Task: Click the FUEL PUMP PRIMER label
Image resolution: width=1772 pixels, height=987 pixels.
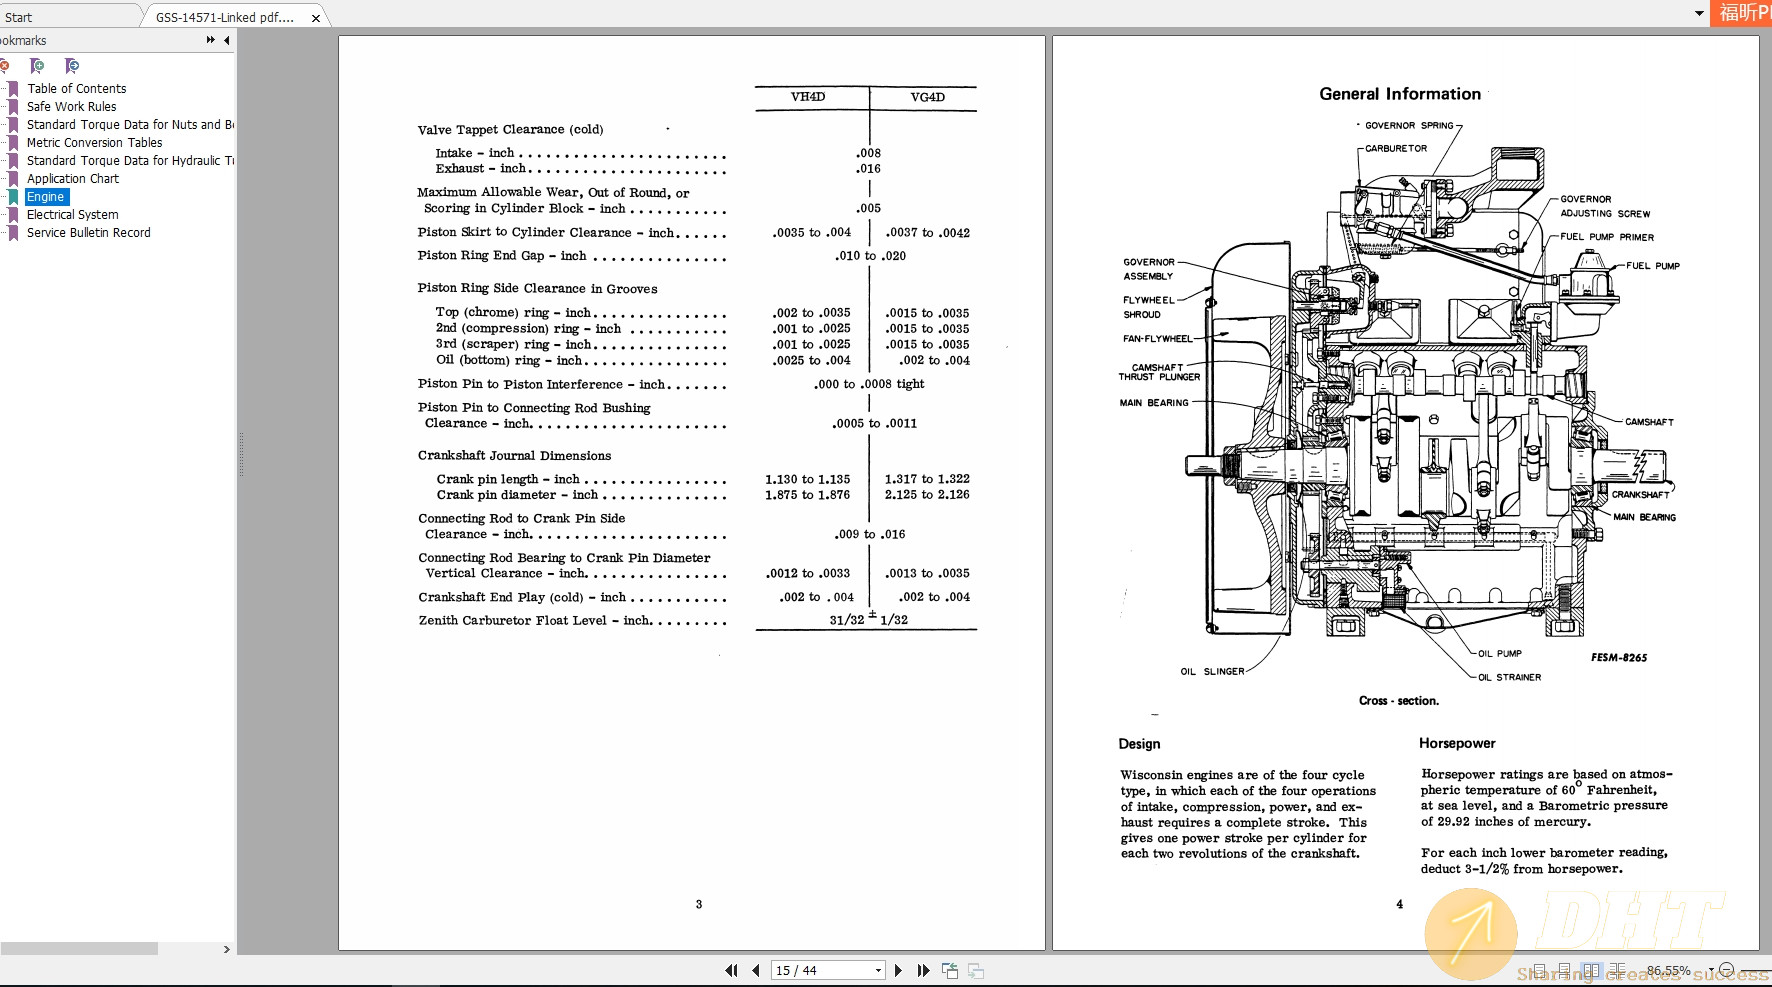Action: pos(1607,237)
